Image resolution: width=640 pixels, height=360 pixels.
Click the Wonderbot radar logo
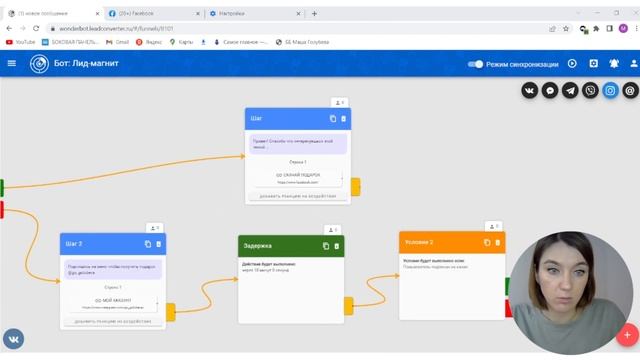(39, 64)
